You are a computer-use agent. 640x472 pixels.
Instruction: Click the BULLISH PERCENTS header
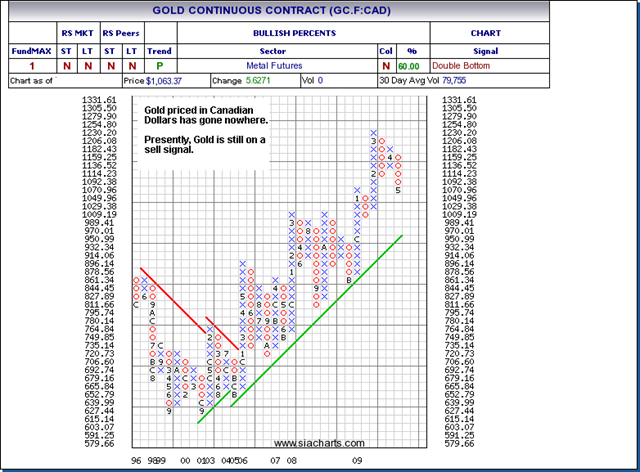294,33
